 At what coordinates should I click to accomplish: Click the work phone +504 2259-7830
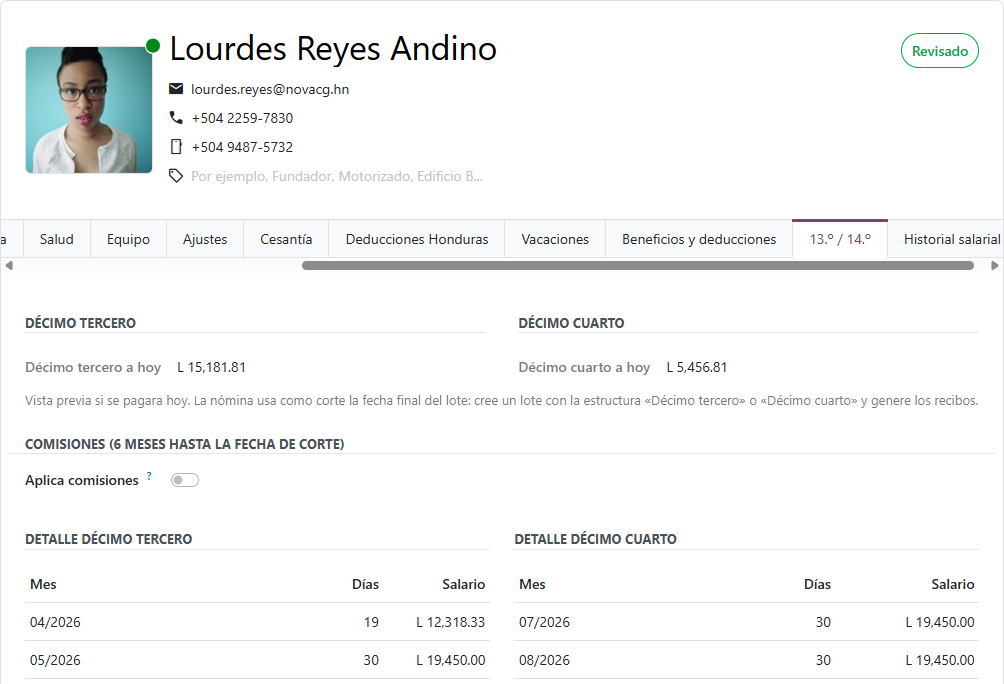242,118
